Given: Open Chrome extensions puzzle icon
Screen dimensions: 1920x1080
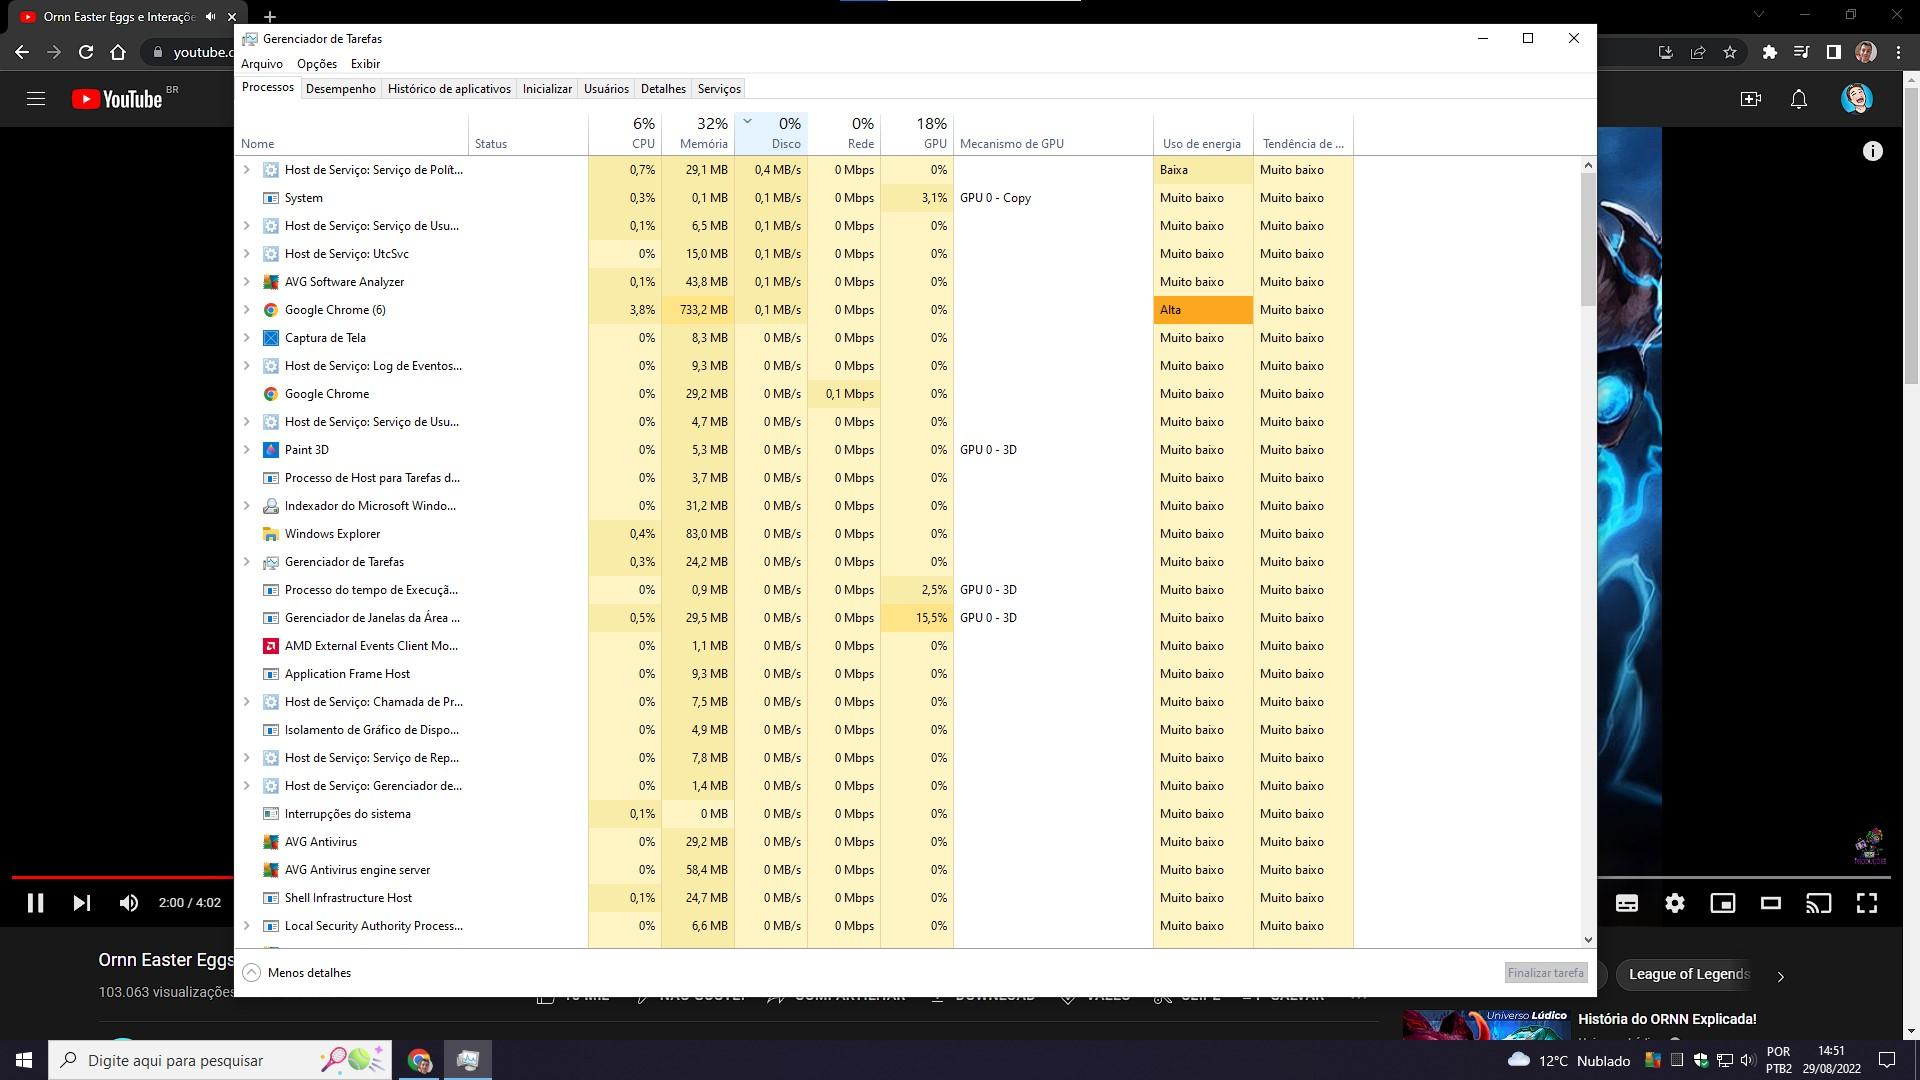Looking at the screenshot, I should 1770,52.
